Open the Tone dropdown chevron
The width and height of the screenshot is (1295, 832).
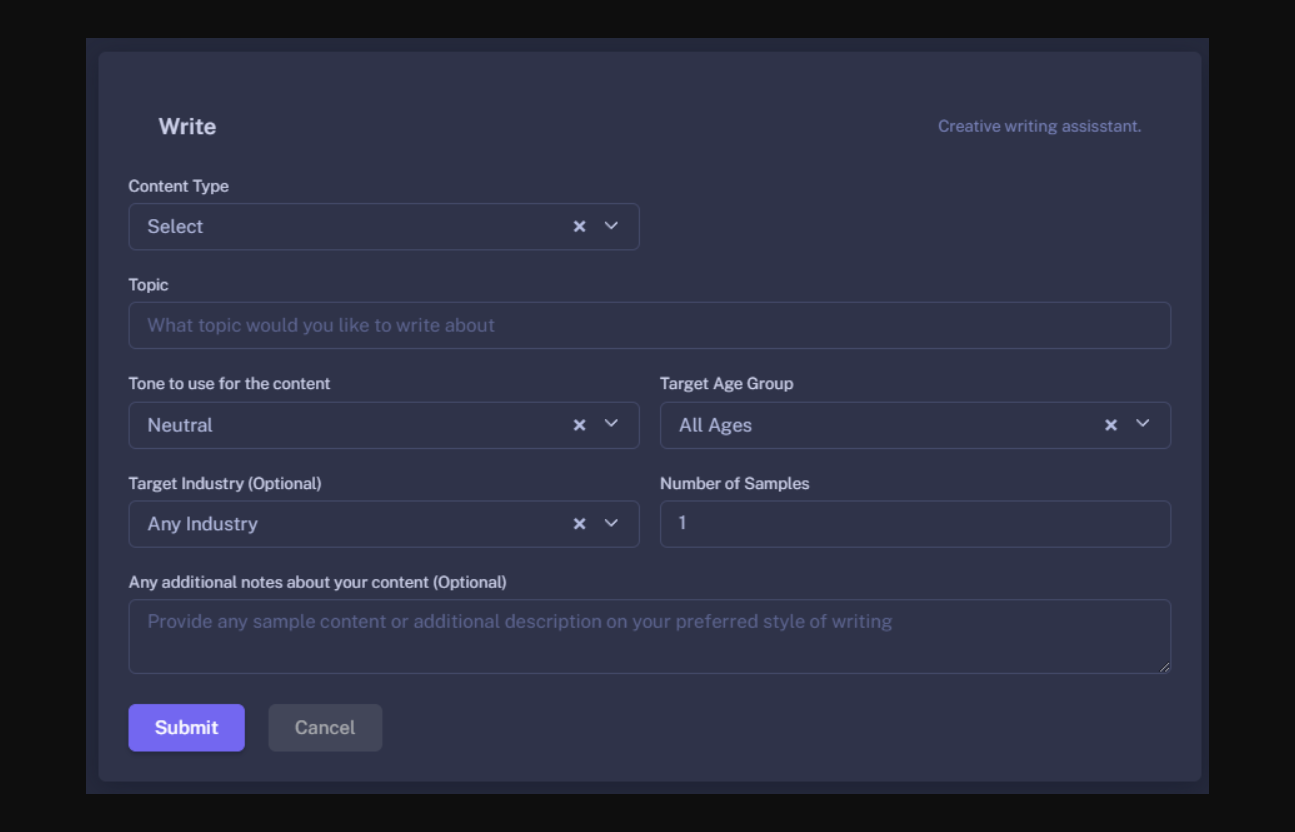click(x=612, y=424)
